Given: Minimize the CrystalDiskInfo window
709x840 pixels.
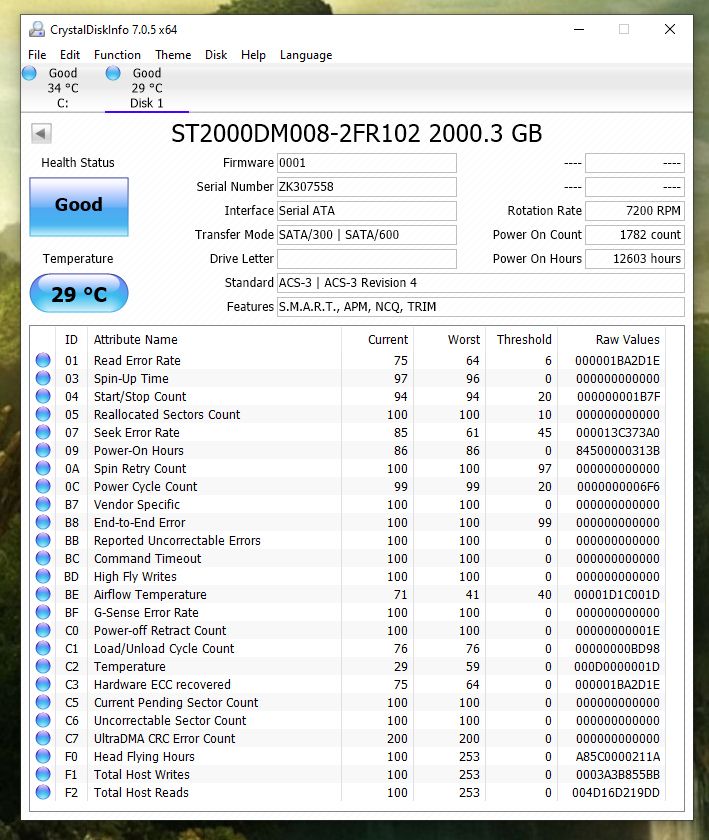Looking at the screenshot, I should [579, 29].
